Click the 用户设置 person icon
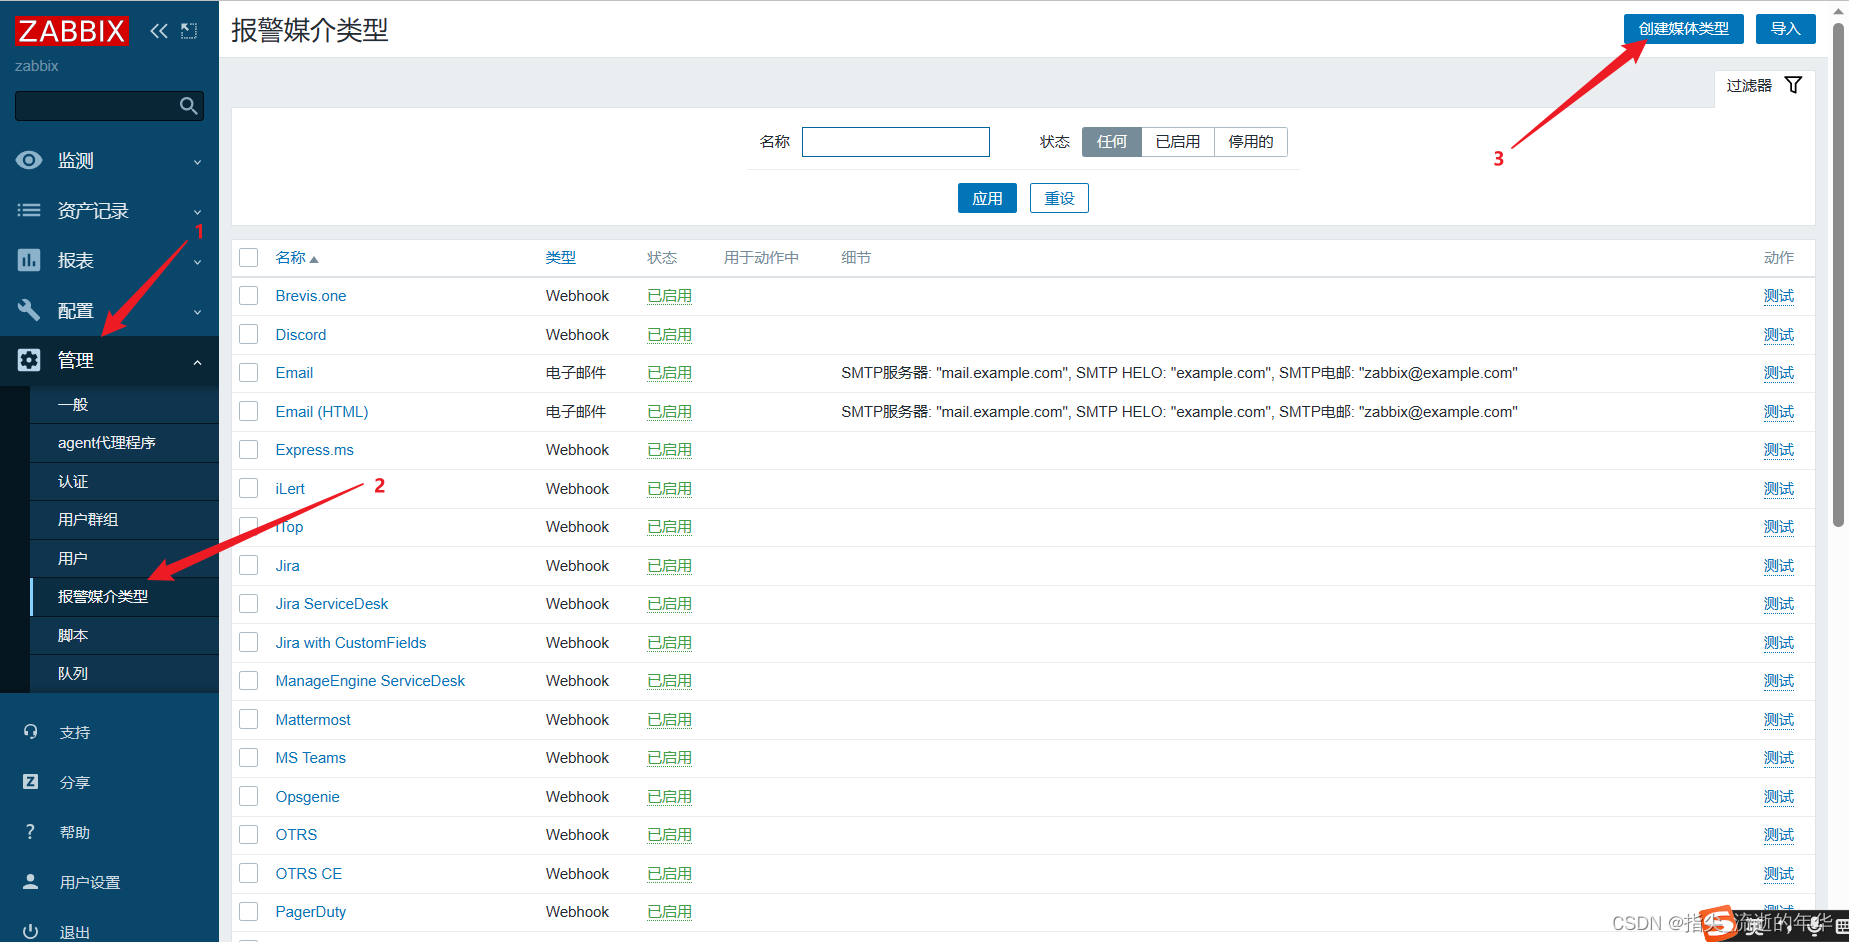This screenshot has height=942, width=1849. pyautogui.click(x=31, y=881)
